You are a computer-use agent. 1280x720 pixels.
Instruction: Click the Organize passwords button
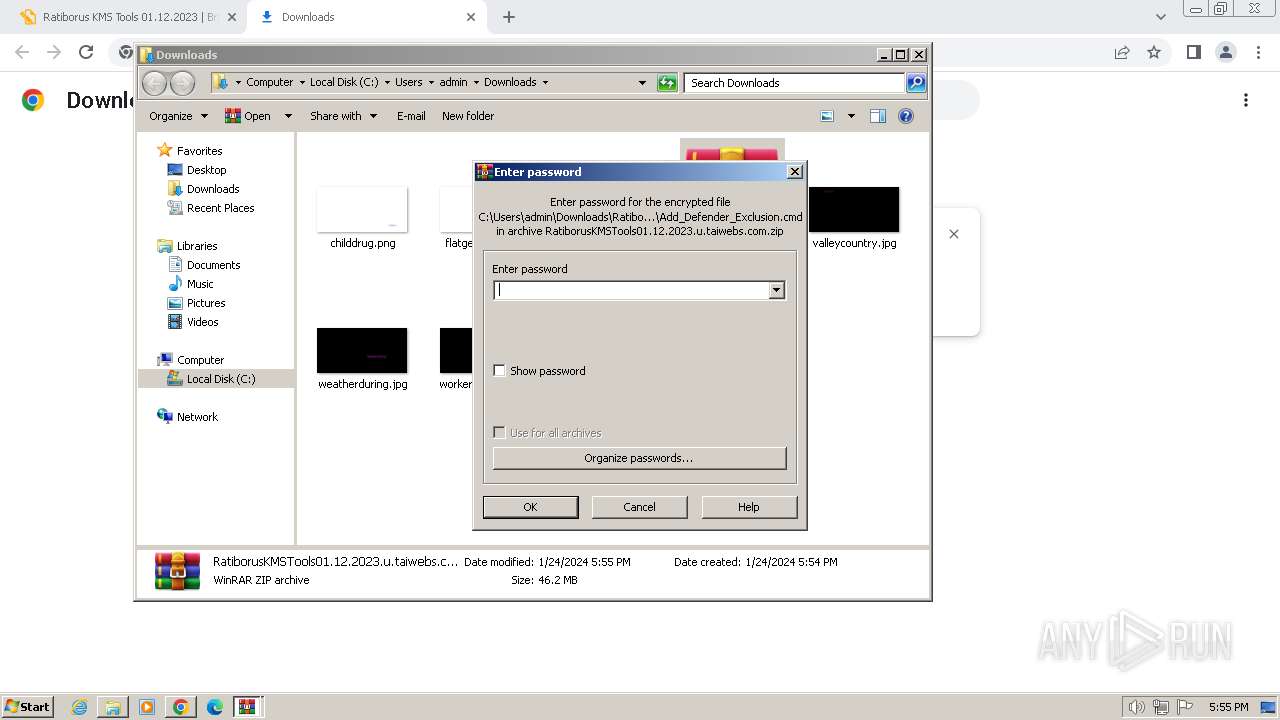tap(639, 458)
